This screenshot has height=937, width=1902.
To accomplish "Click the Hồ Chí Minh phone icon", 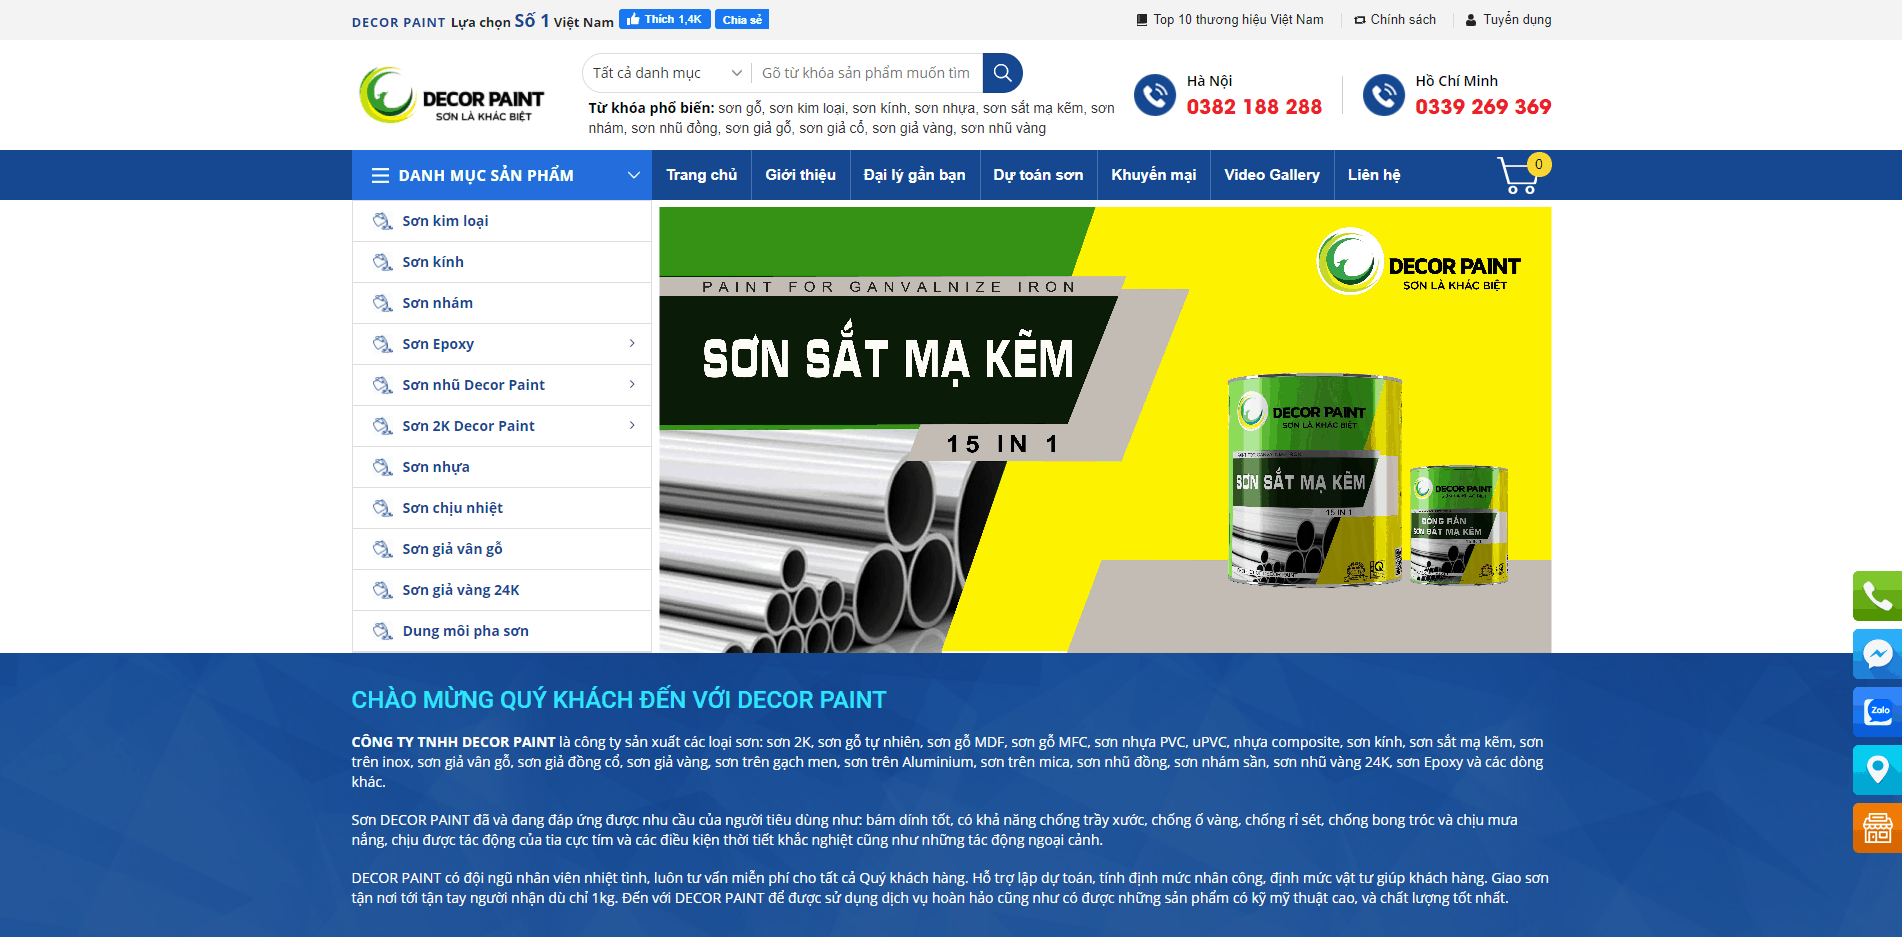I will [x=1384, y=95].
